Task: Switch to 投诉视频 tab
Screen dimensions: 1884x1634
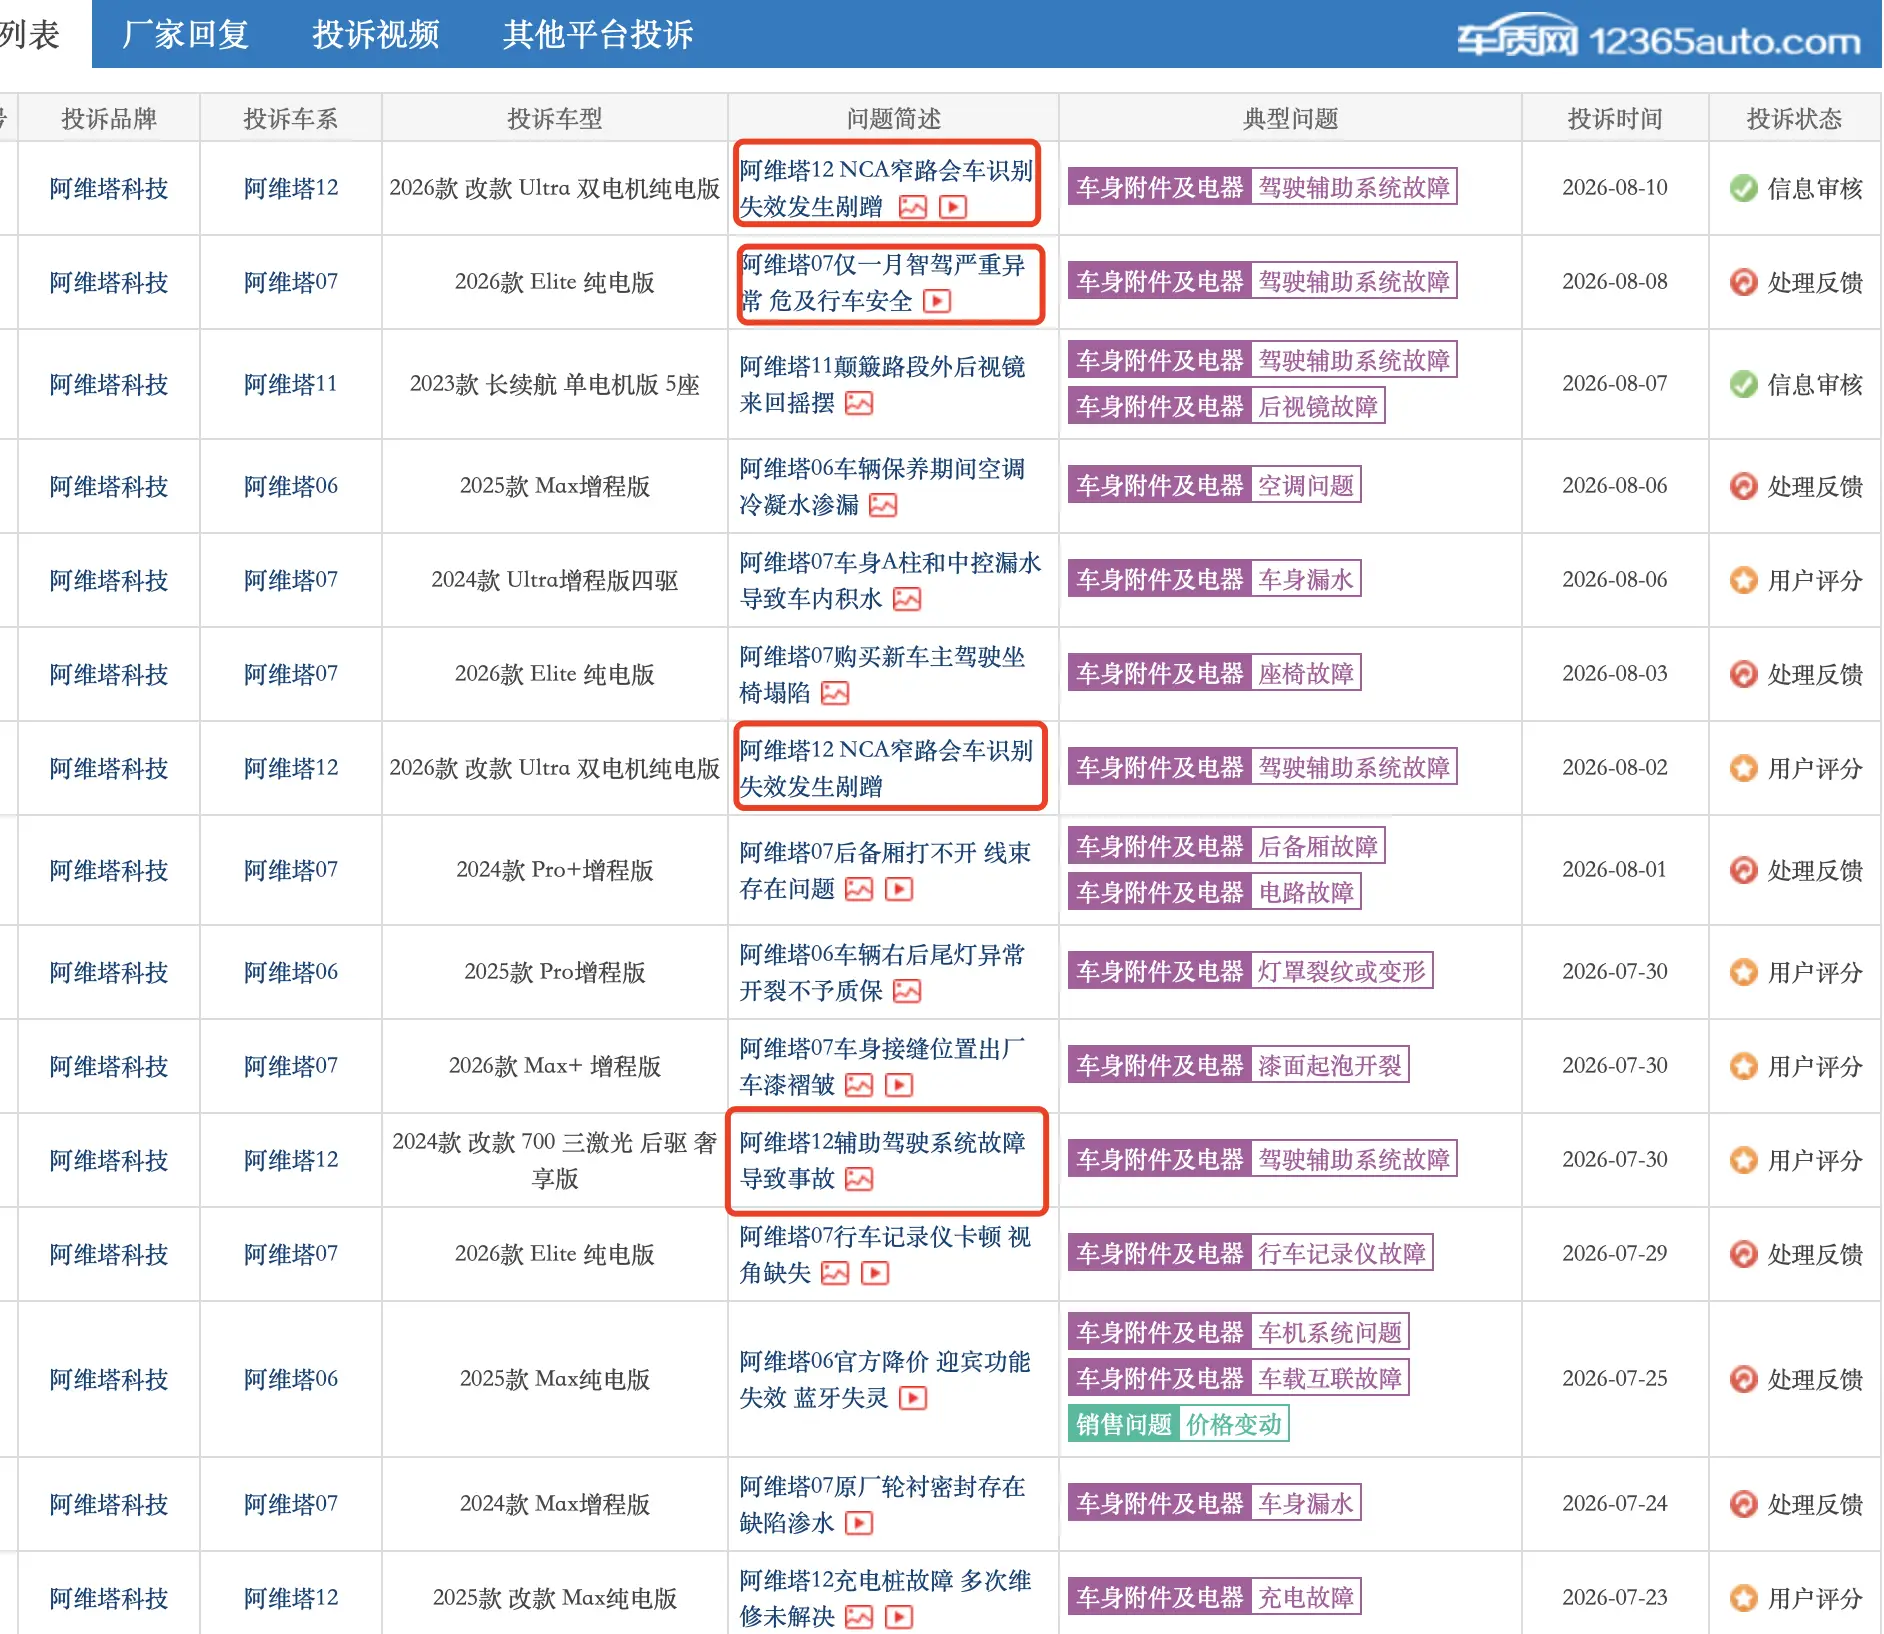Action: pyautogui.click(x=376, y=35)
